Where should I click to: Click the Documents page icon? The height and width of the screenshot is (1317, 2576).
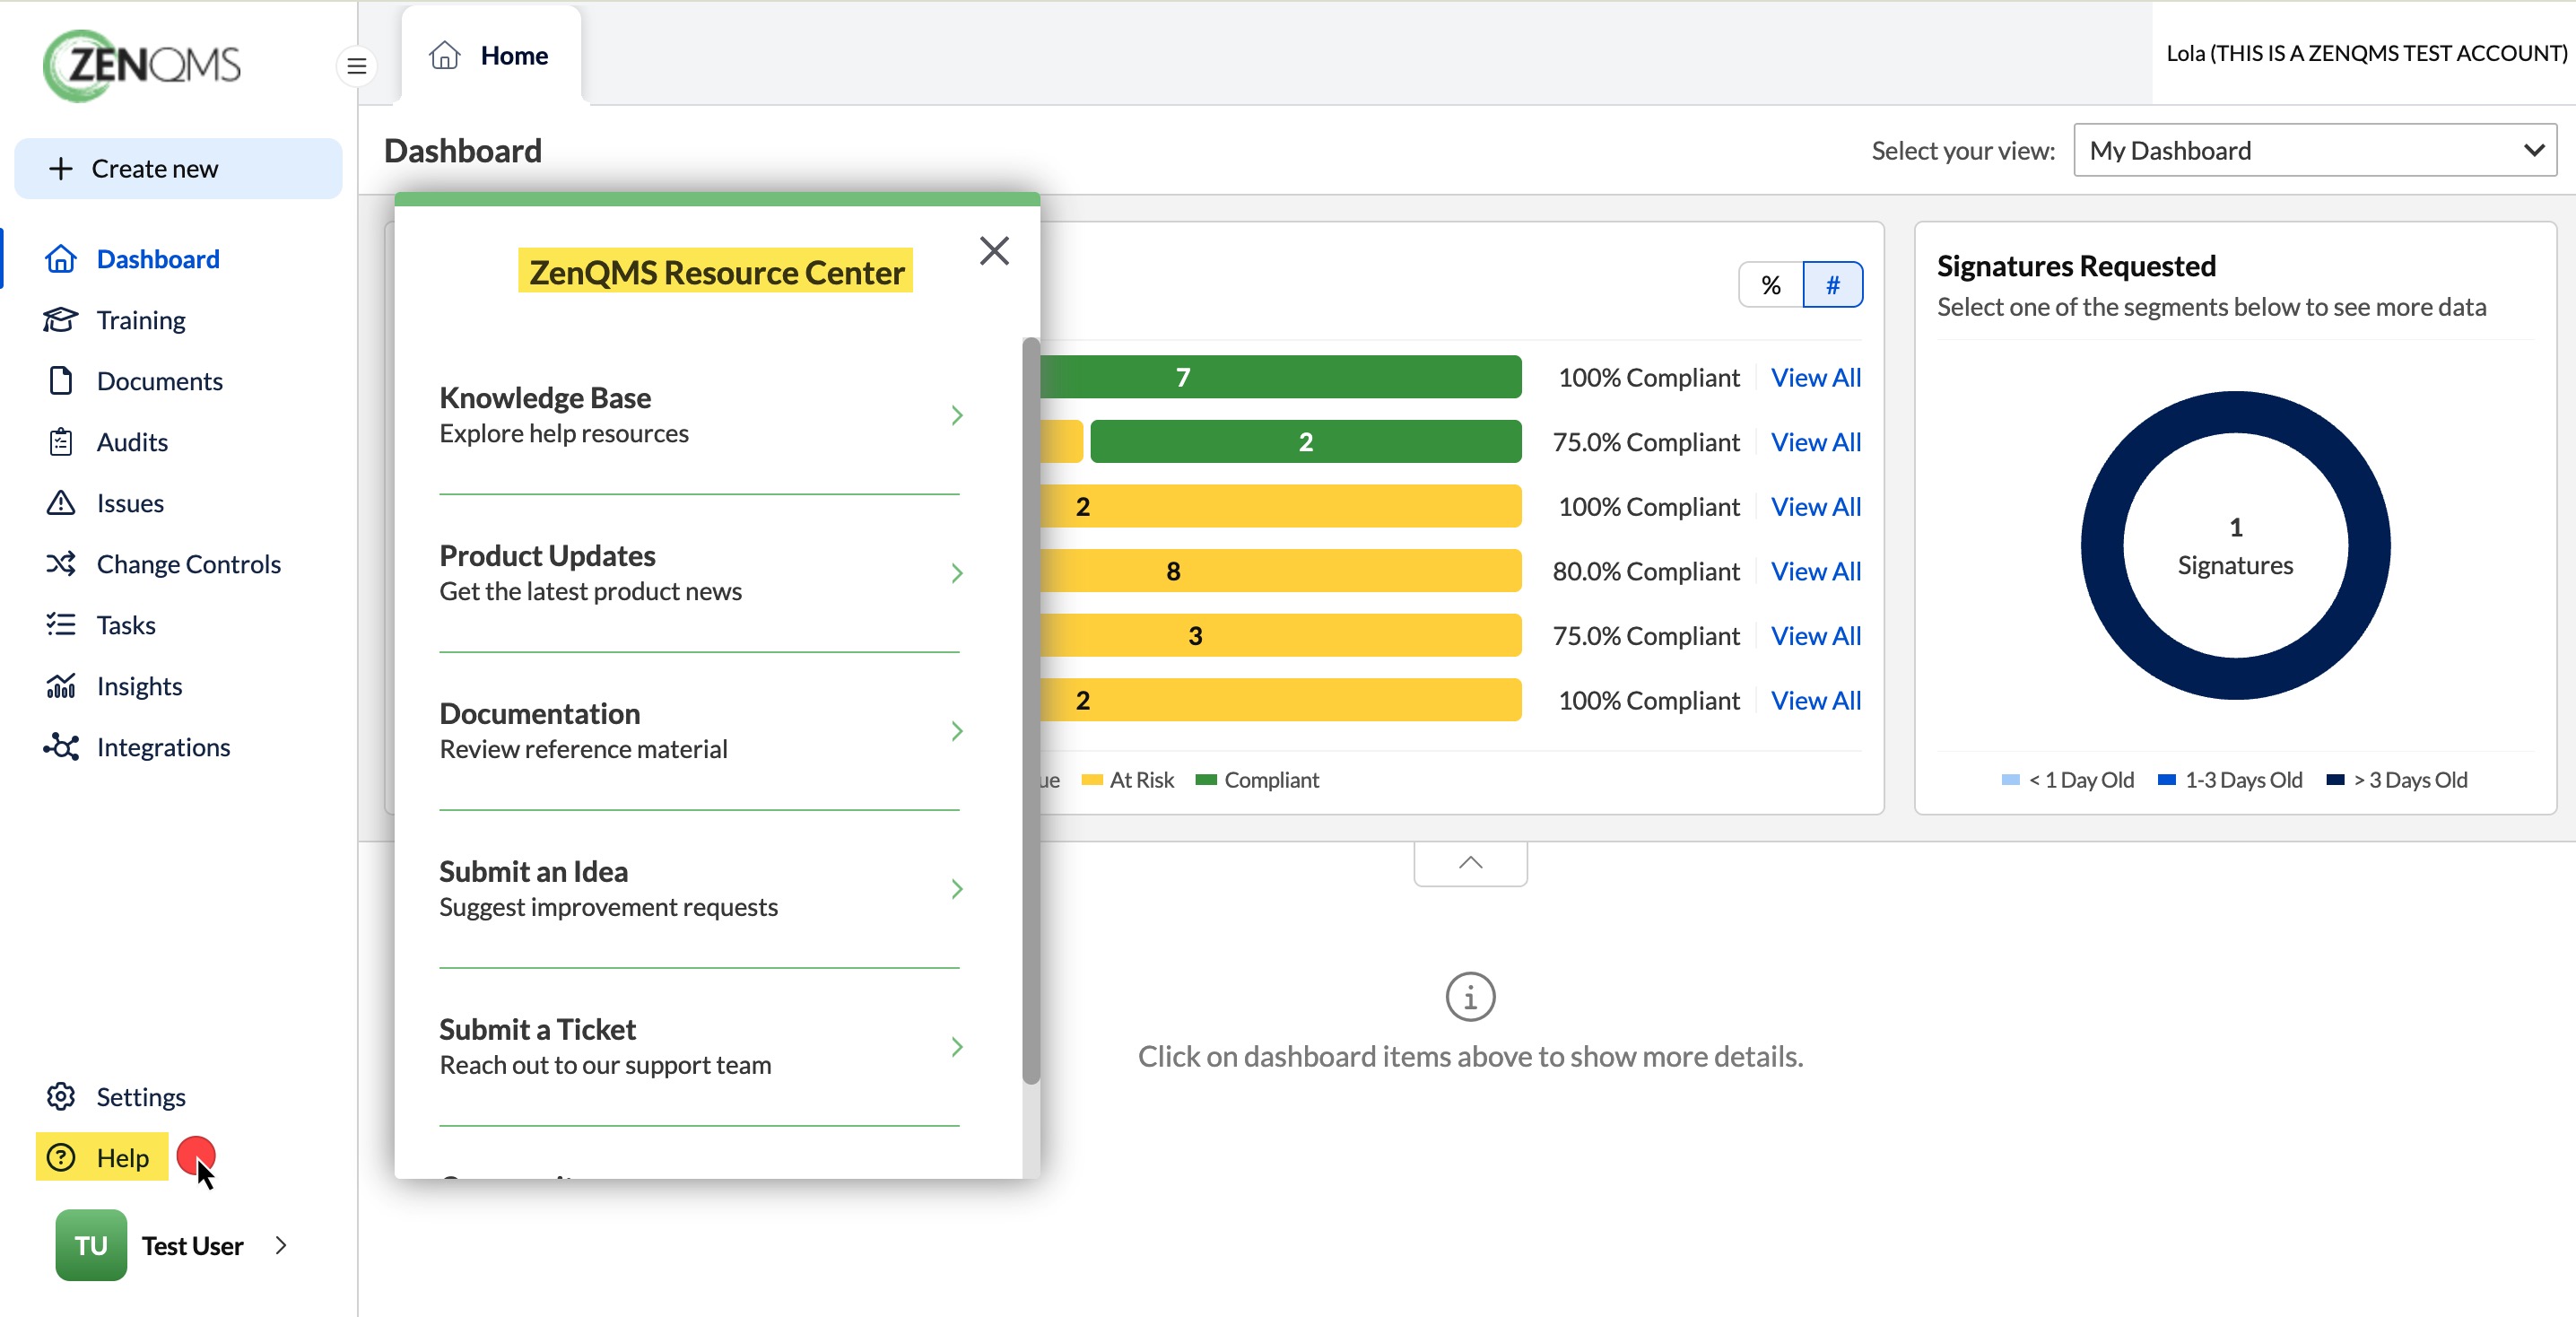tap(61, 381)
